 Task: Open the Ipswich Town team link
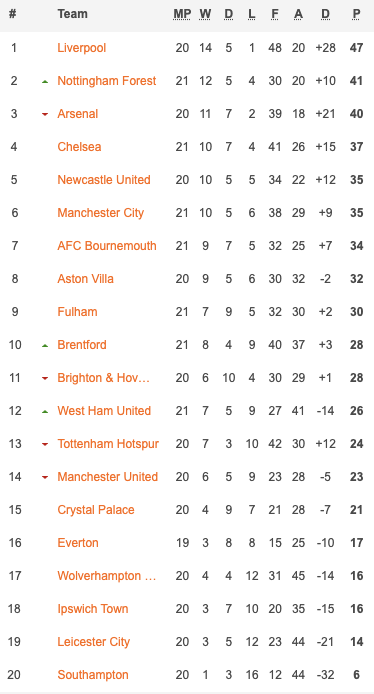click(x=93, y=609)
